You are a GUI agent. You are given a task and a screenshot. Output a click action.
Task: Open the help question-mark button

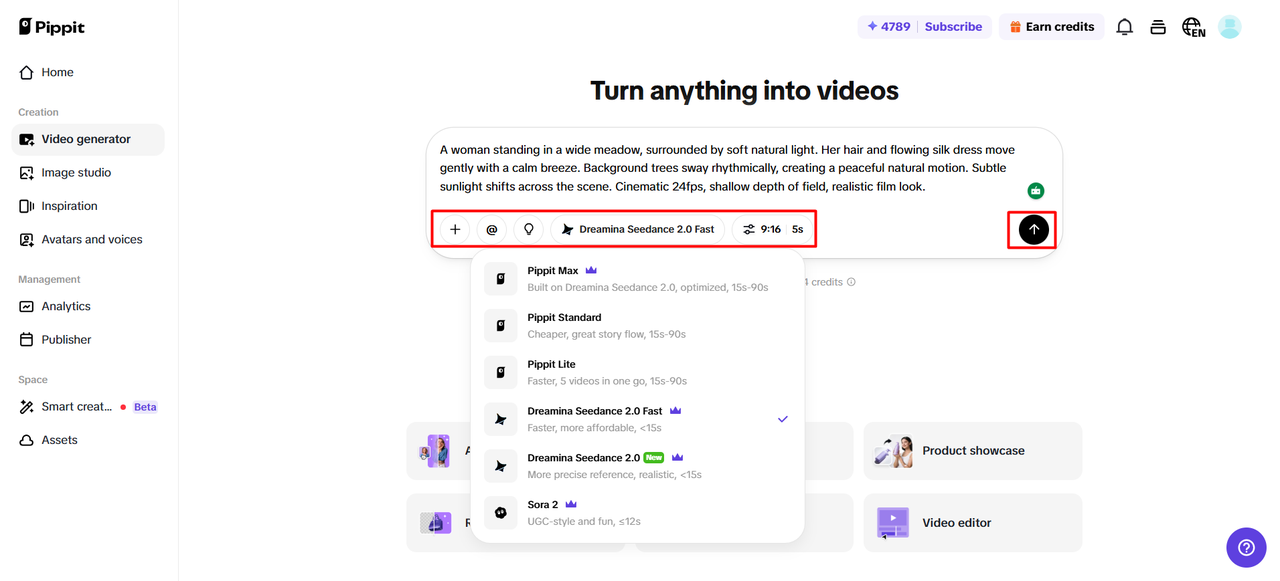[x=1246, y=547]
